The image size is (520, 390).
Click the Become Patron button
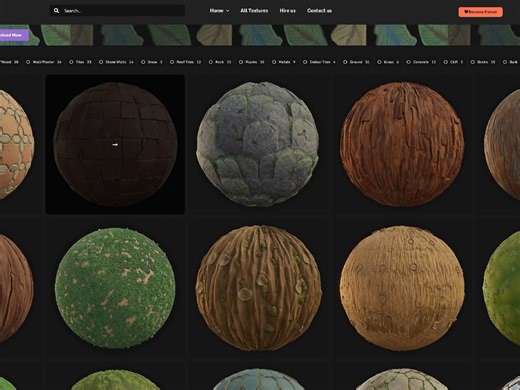(480, 12)
